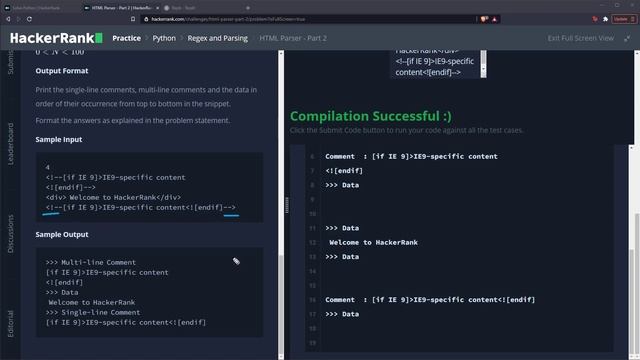
Task: Click the browser Update button
Action: [x=624, y=19]
